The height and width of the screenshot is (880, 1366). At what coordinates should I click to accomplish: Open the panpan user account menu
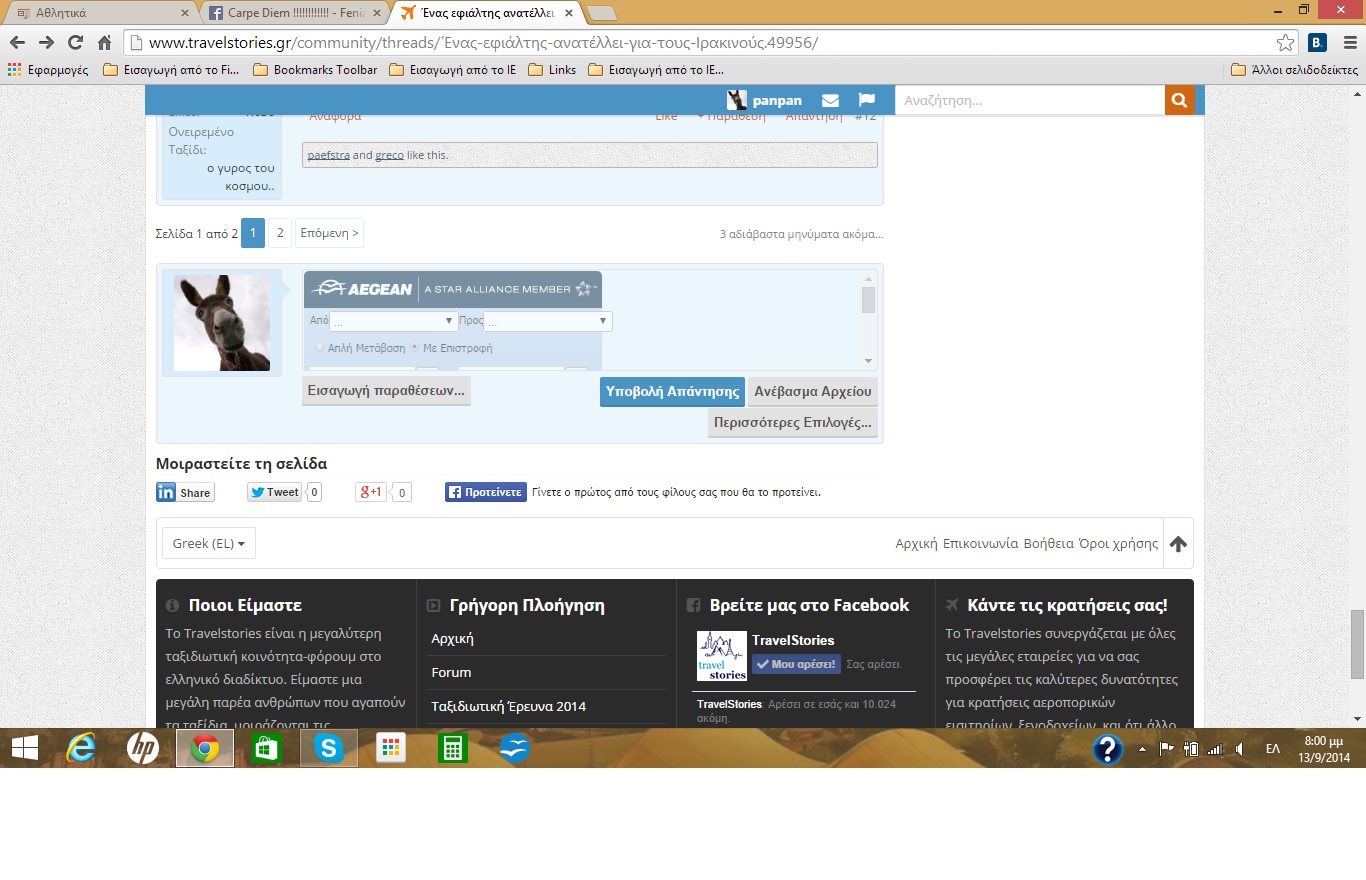pos(765,100)
